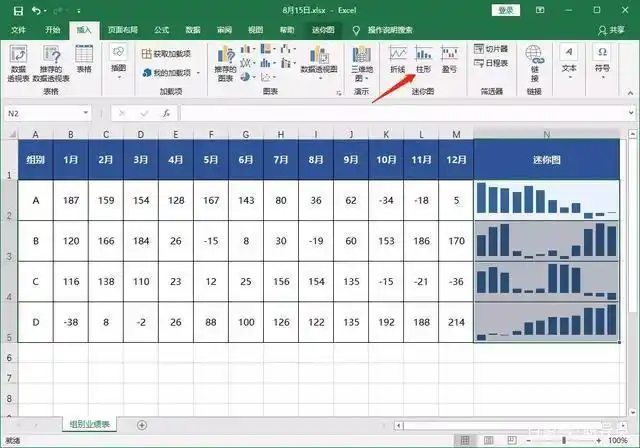Click the 100% zoom level
This screenshot has height=448, width=640.
(618, 441)
